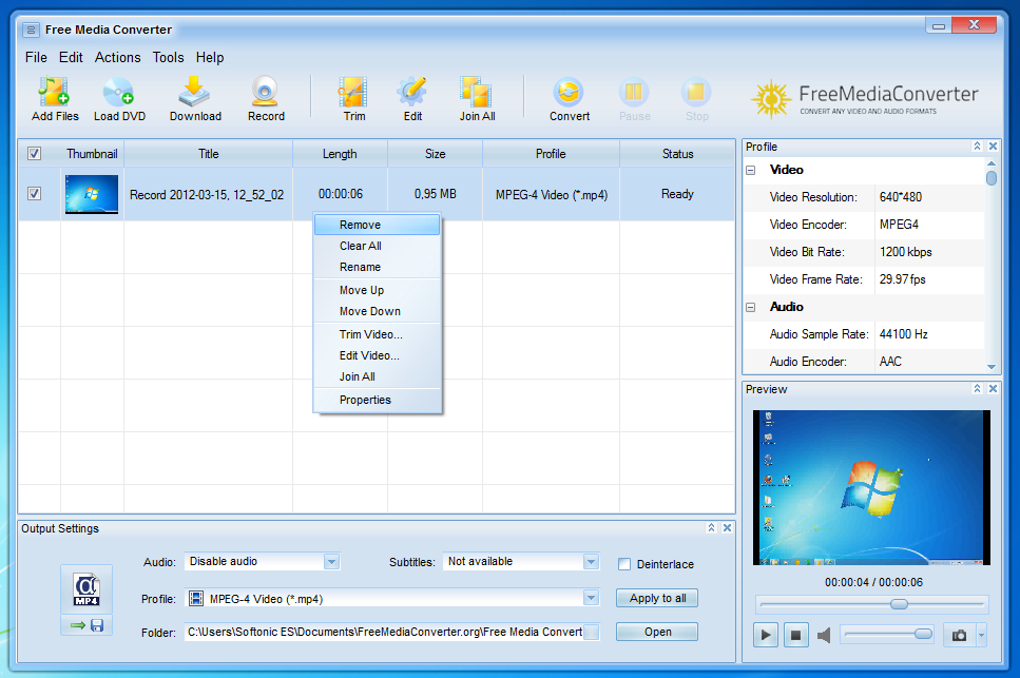
Task: Collapse the Preview panel with chevron icon
Action: tap(976, 388)
